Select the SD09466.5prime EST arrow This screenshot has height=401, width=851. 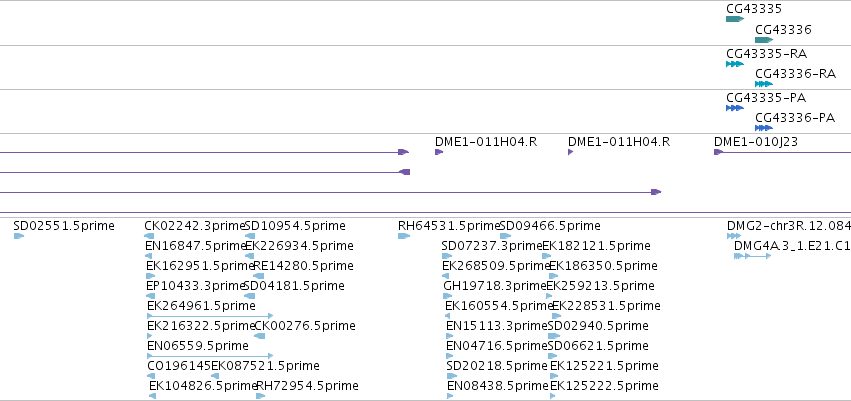coord(505,236)
